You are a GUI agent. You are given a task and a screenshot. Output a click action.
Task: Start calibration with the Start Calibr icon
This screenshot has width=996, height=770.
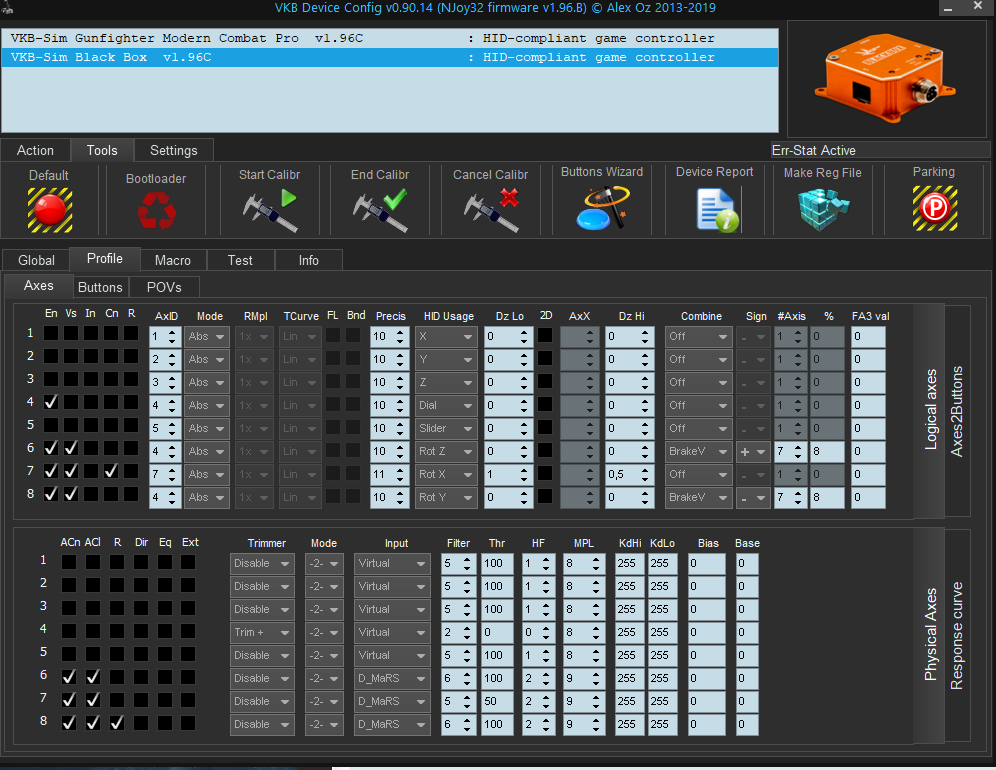[269, 209]
